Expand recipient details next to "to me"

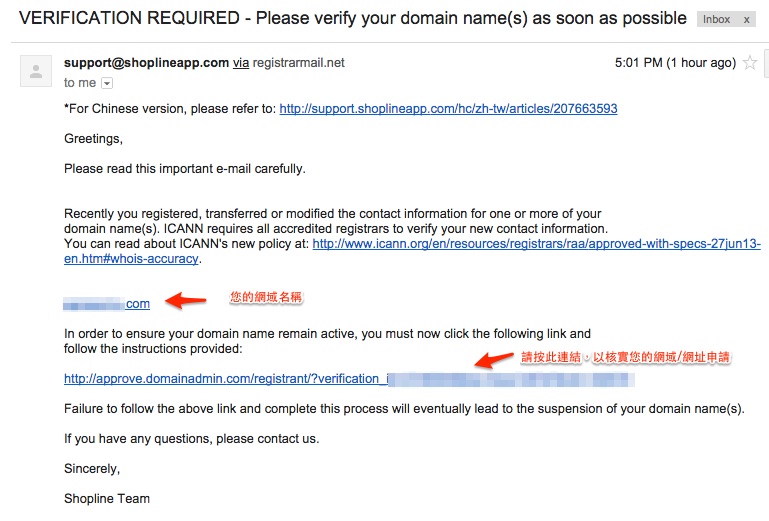(107, 83)
